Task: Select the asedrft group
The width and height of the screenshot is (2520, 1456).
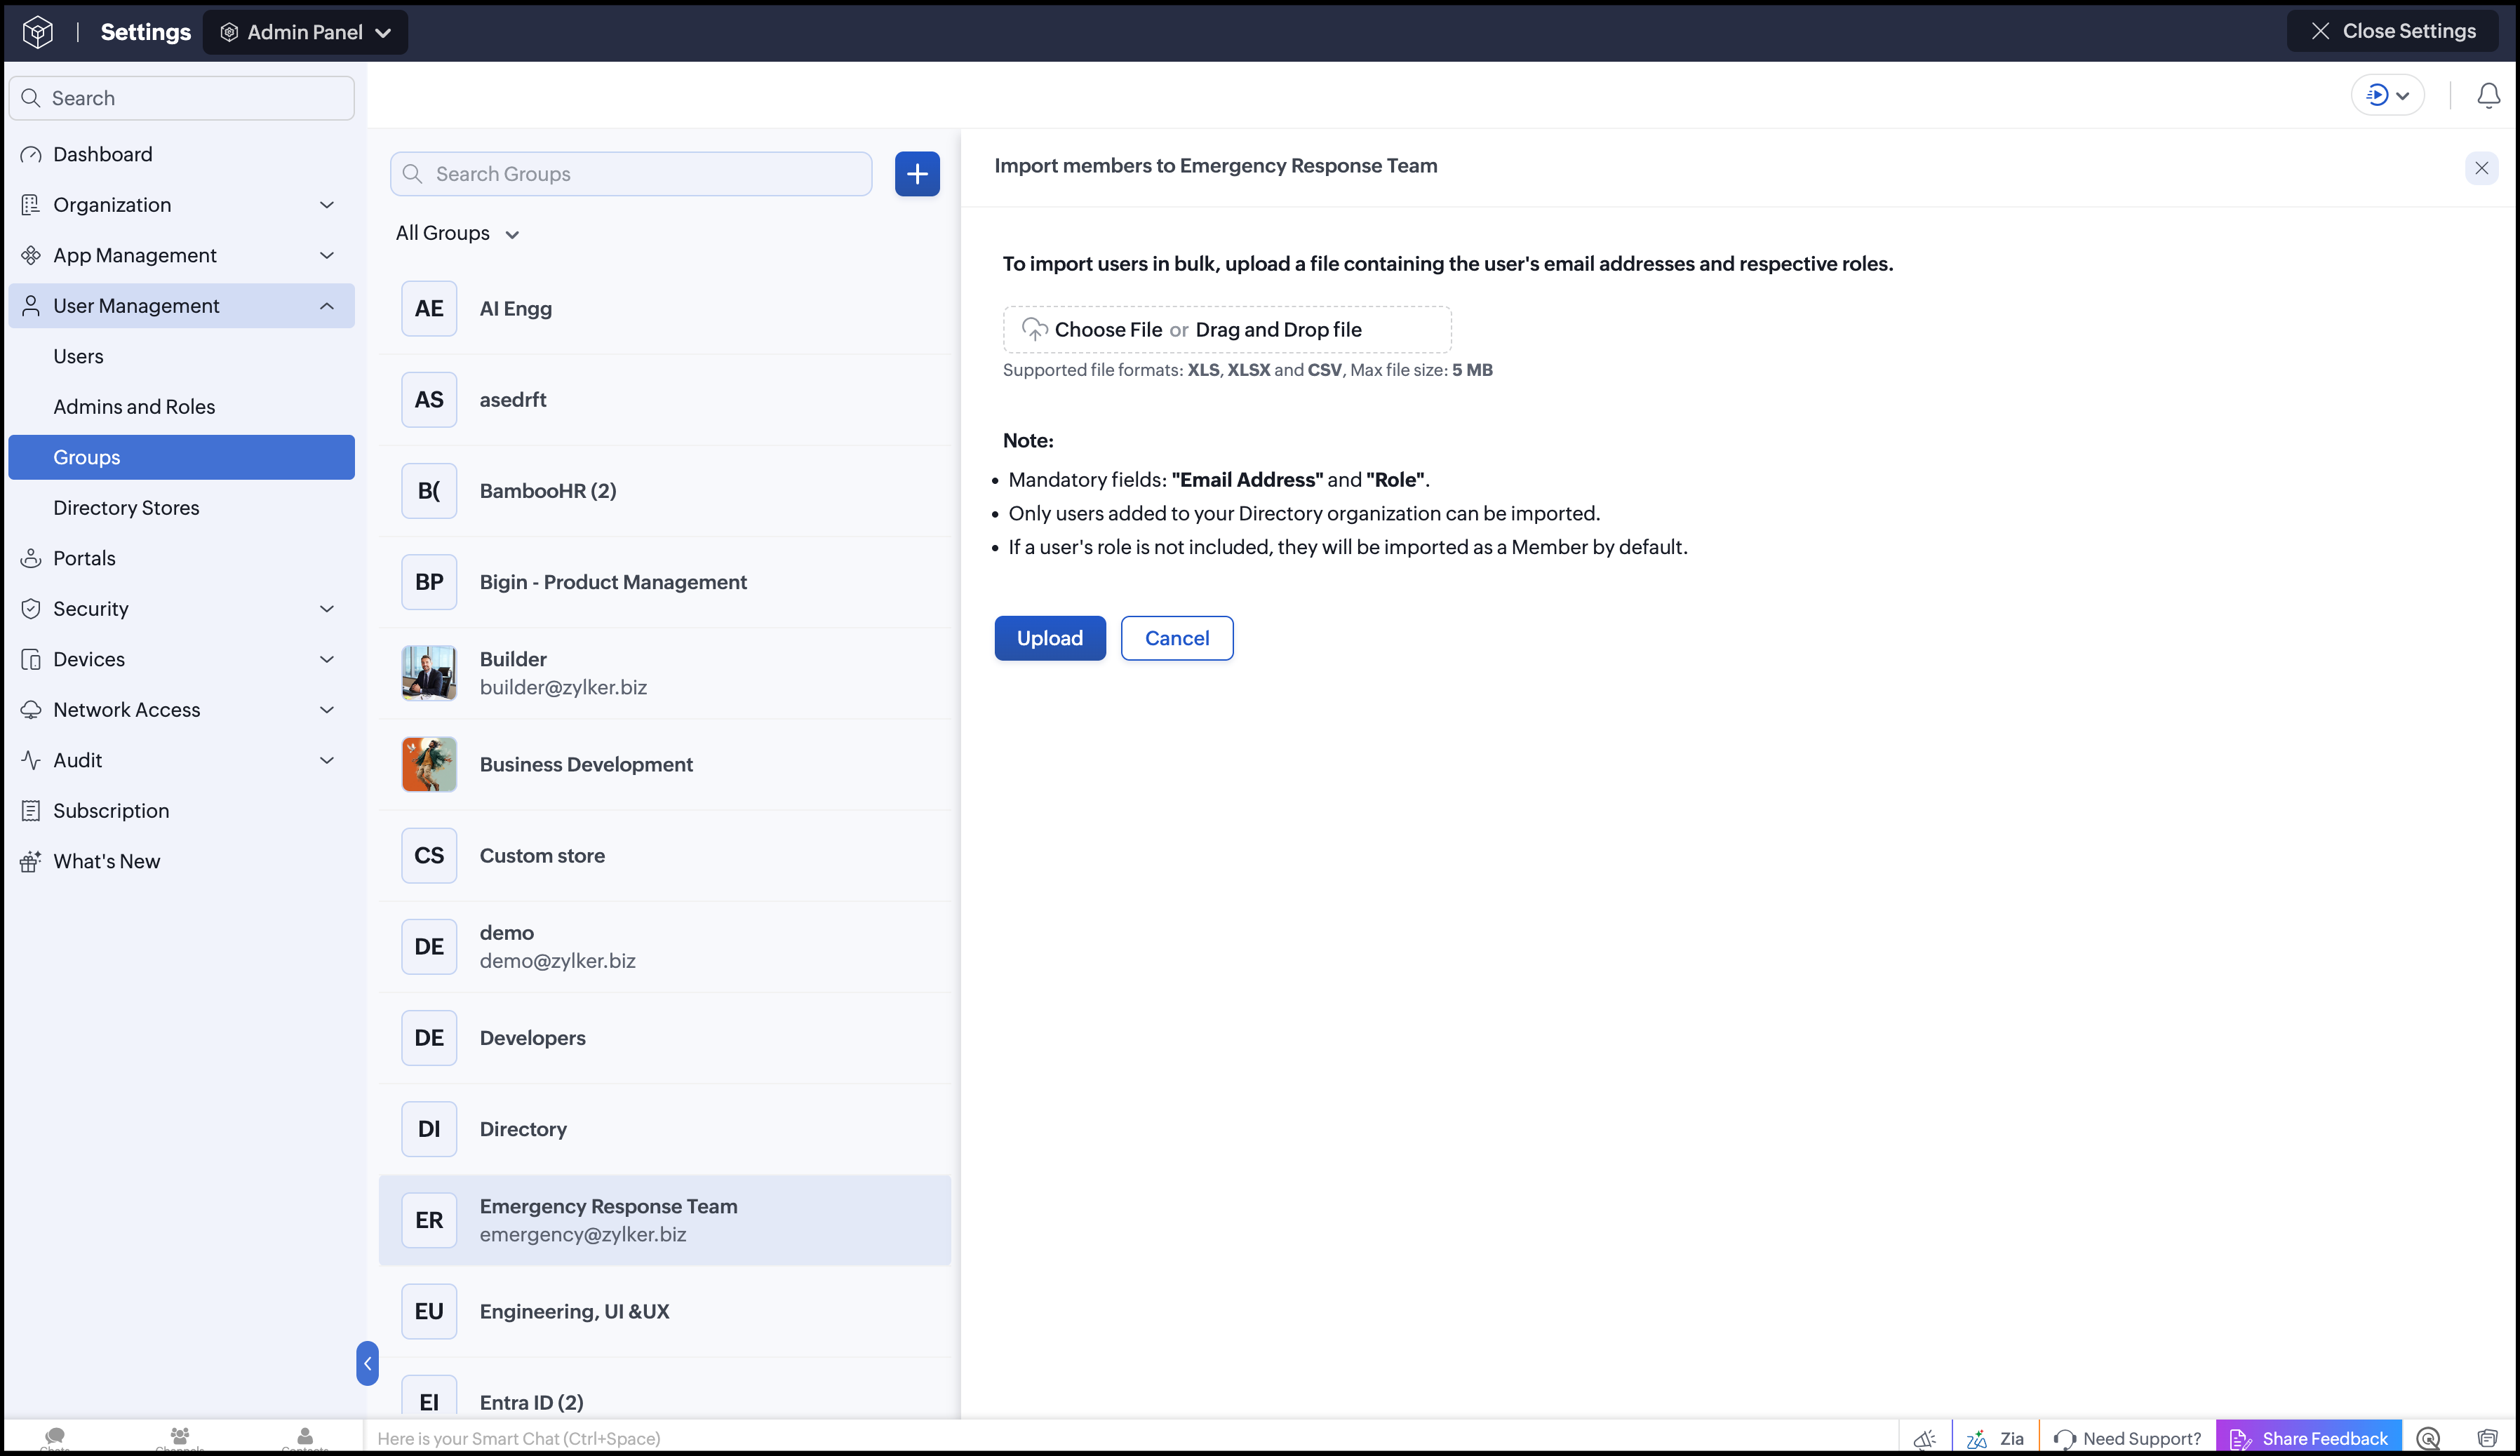Action: (665, 400)
